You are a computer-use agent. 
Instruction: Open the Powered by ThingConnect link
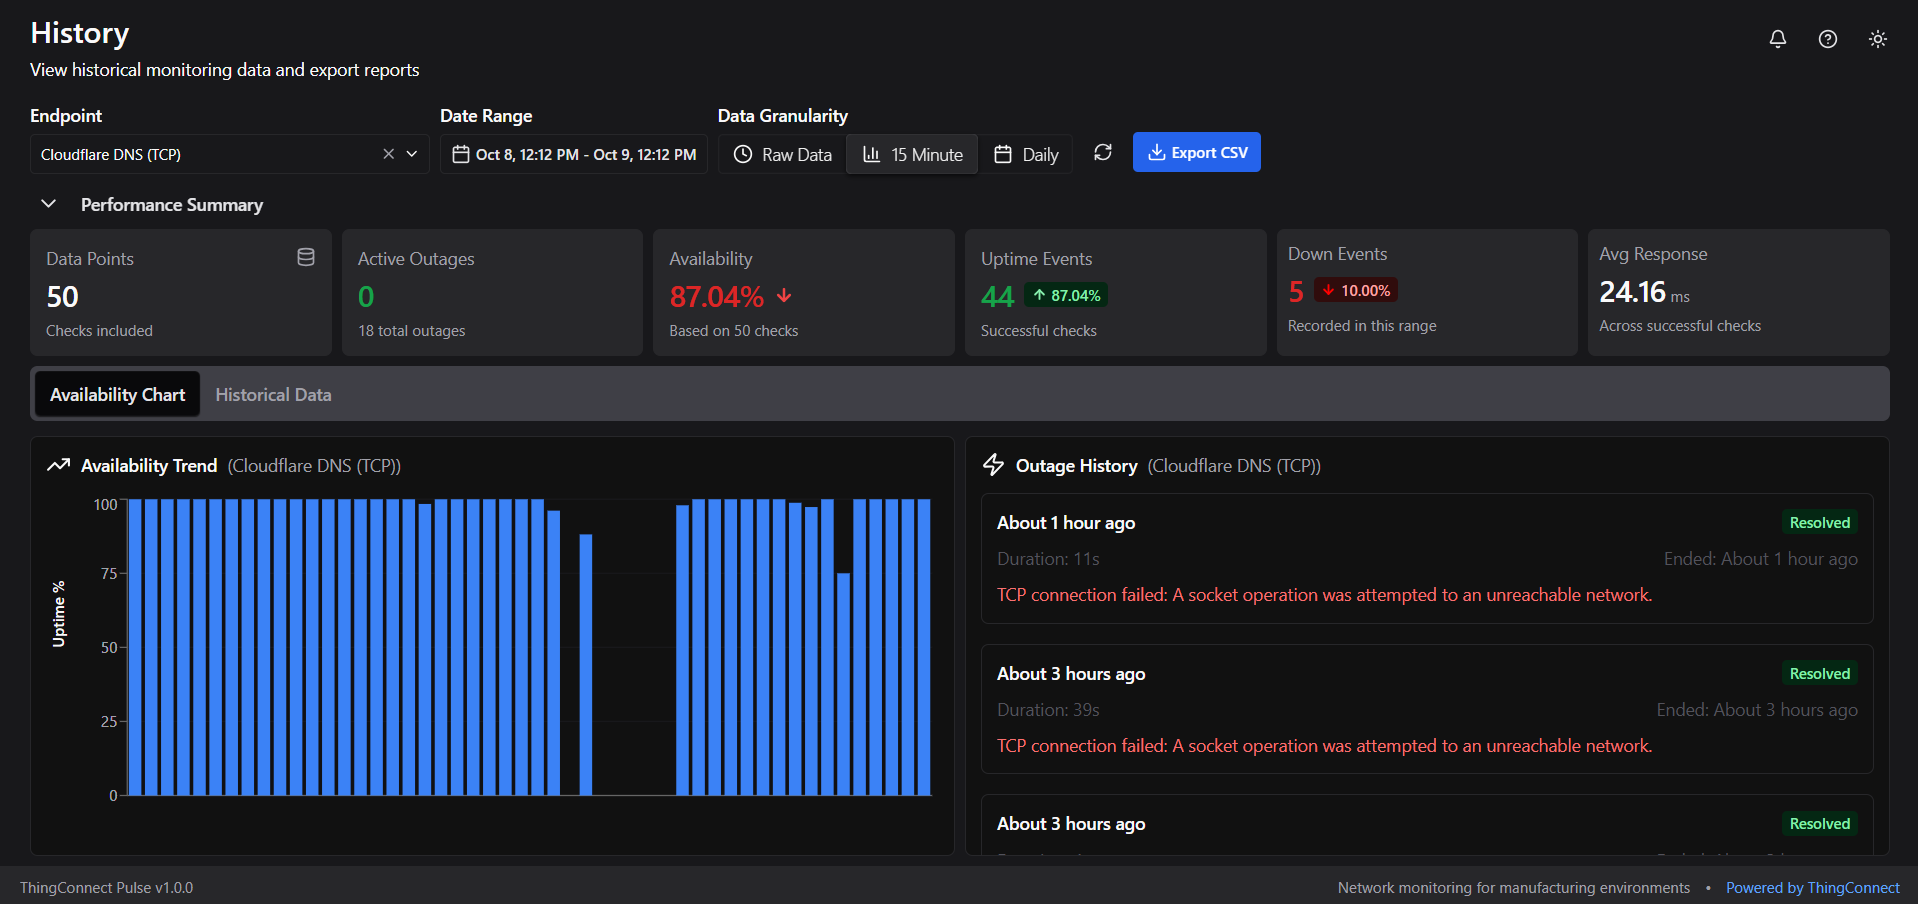(1812, 888)
